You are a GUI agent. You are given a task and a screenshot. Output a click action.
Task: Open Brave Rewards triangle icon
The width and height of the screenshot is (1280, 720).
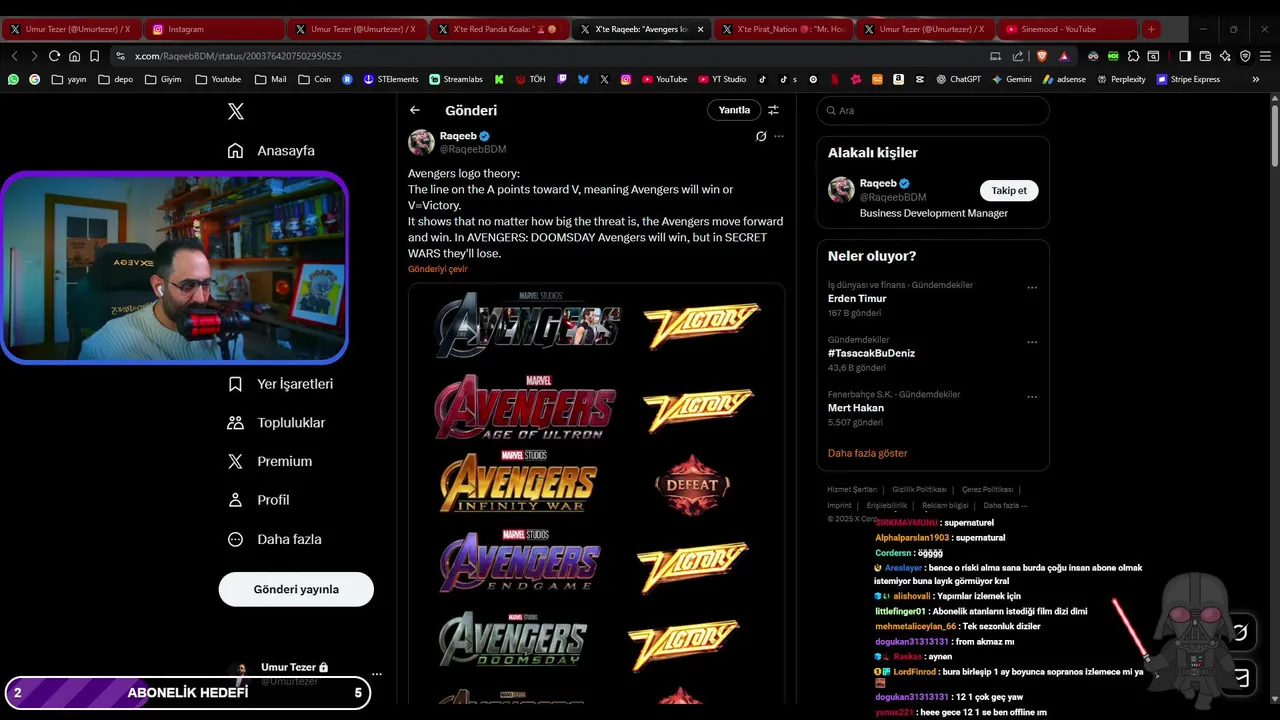pos(1064,56)
